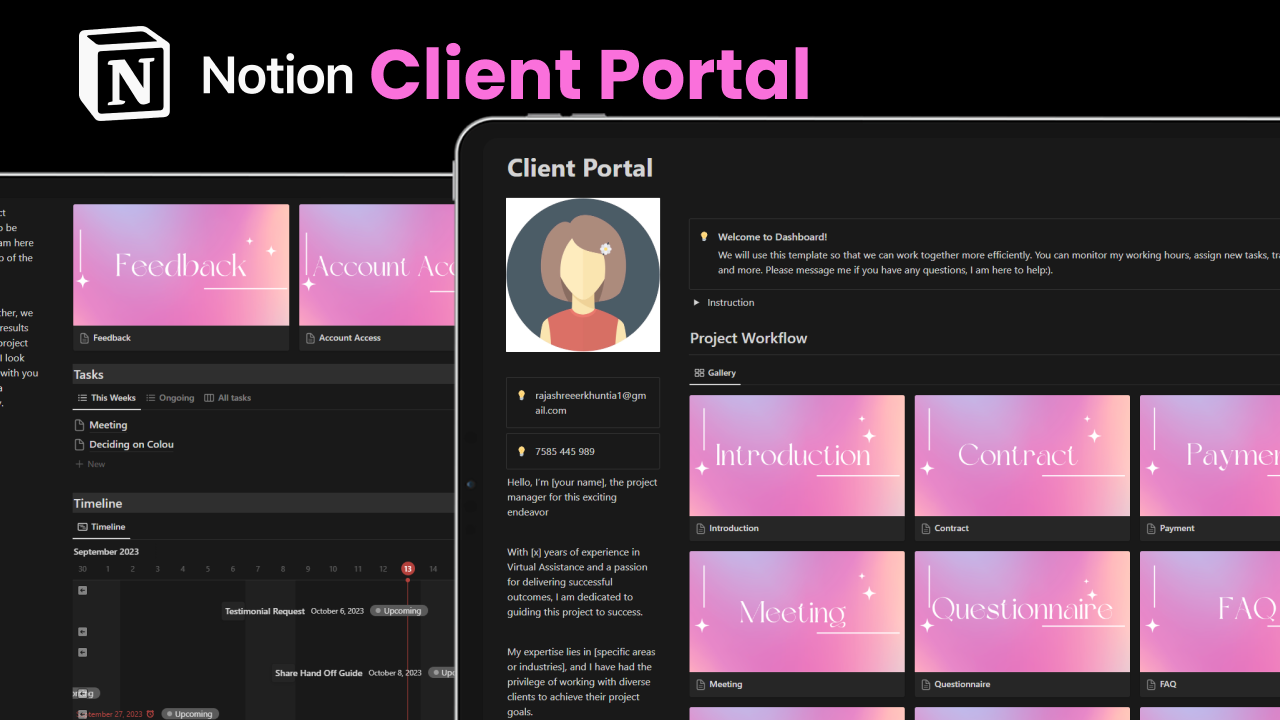1280x720 pixels.
Task: Click the red September 13 today marker
Action: tap(407, 568)
